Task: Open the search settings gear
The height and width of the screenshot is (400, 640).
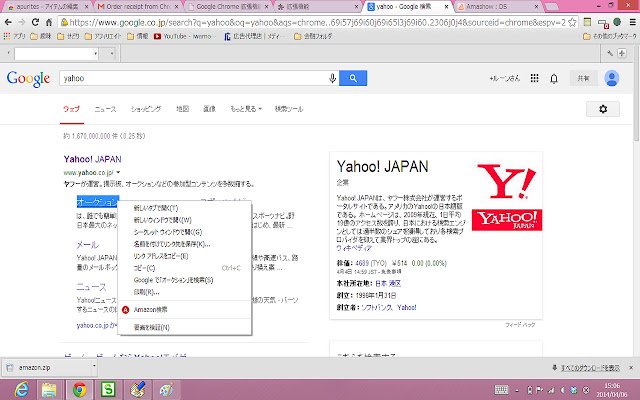Action: 603,109
